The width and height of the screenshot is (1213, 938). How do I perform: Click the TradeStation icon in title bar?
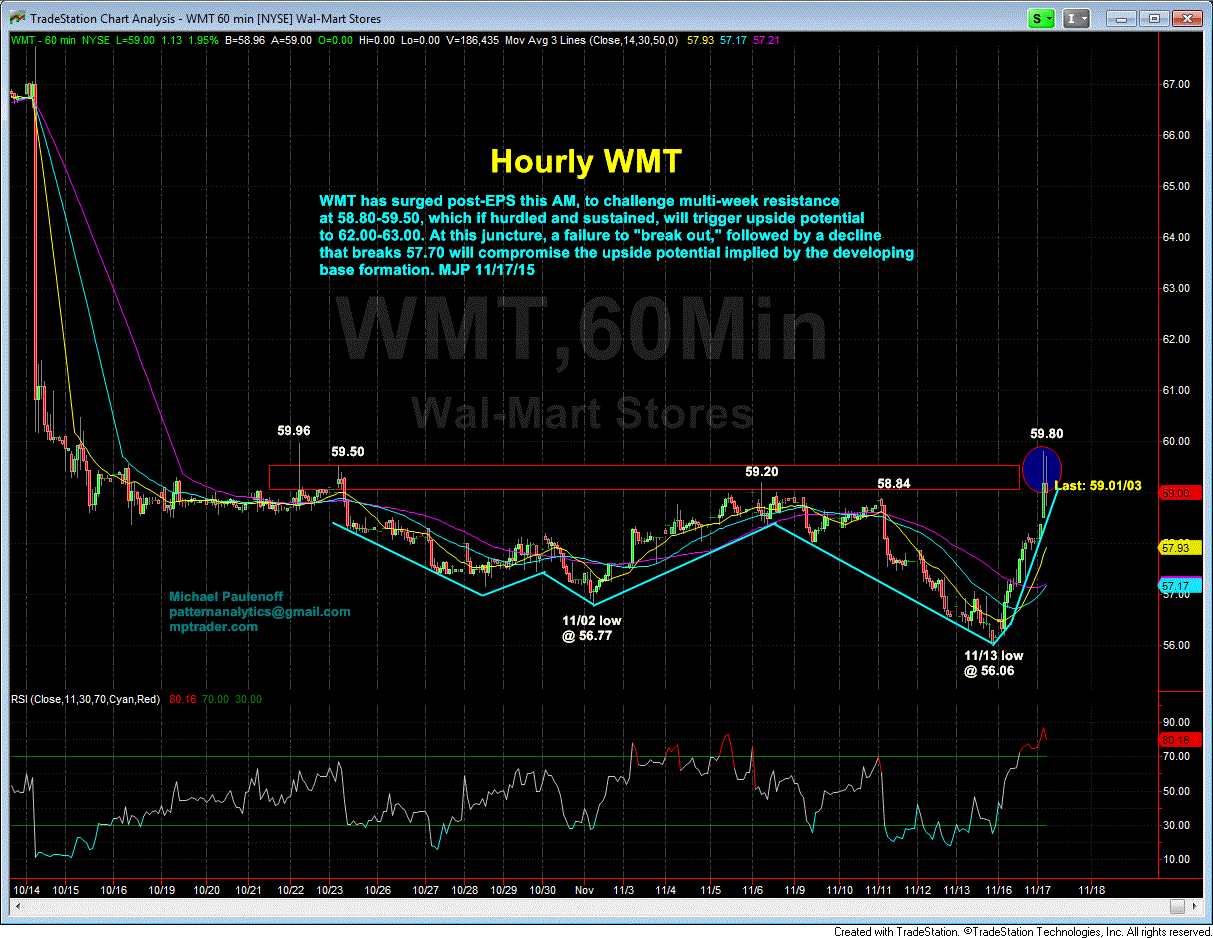tap(16, 18)
